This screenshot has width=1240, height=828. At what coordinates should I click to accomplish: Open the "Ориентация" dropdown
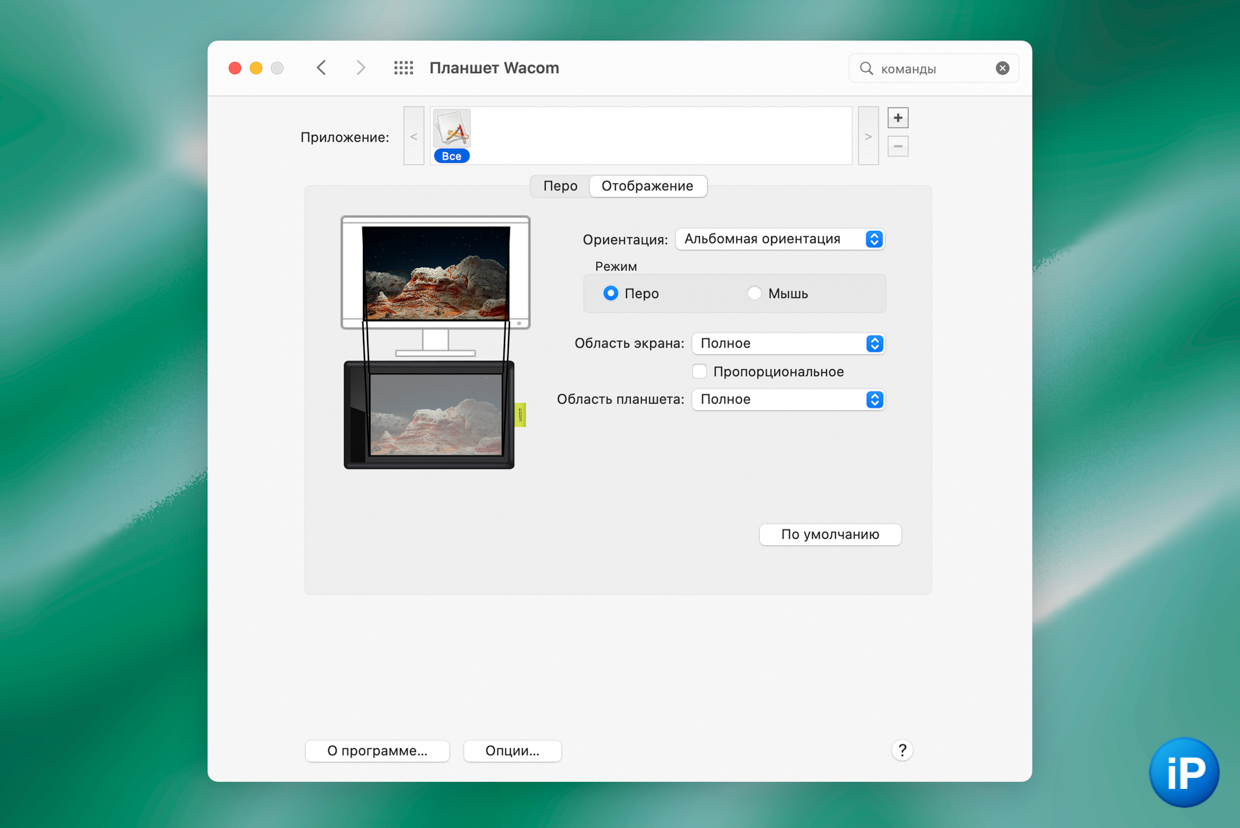779,239
